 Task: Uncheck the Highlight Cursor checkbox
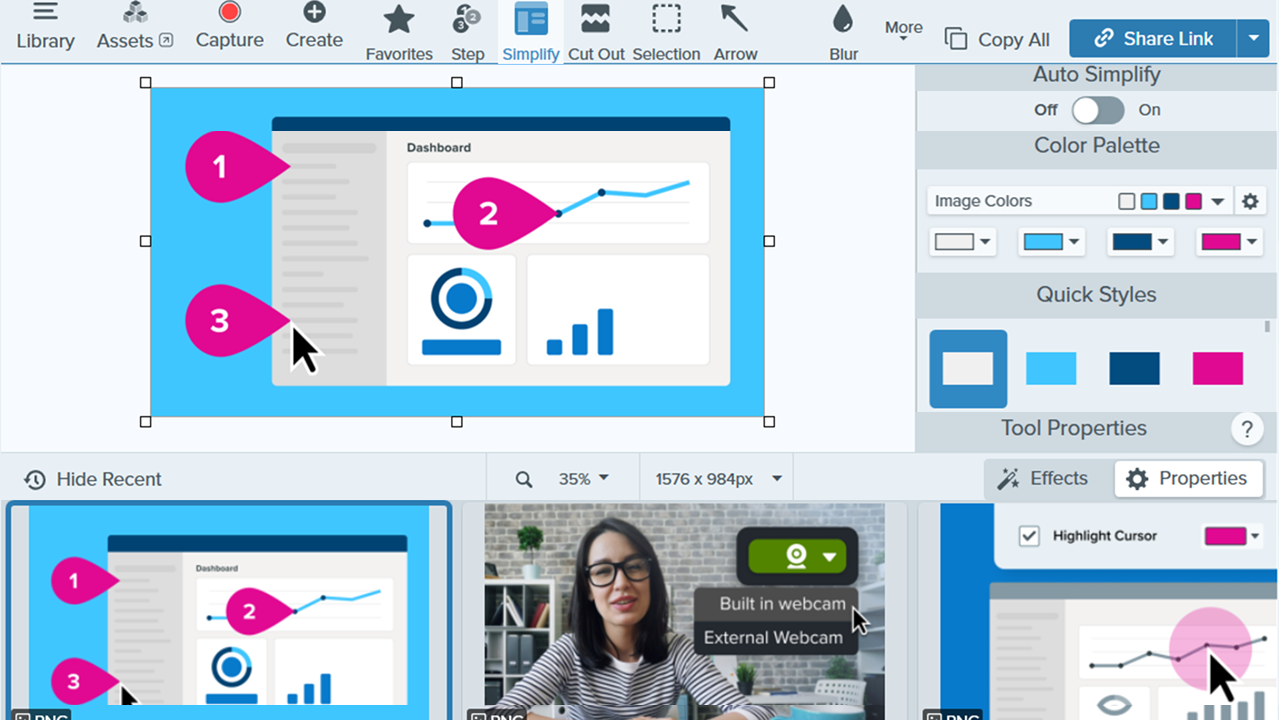tap(1029, 536)
